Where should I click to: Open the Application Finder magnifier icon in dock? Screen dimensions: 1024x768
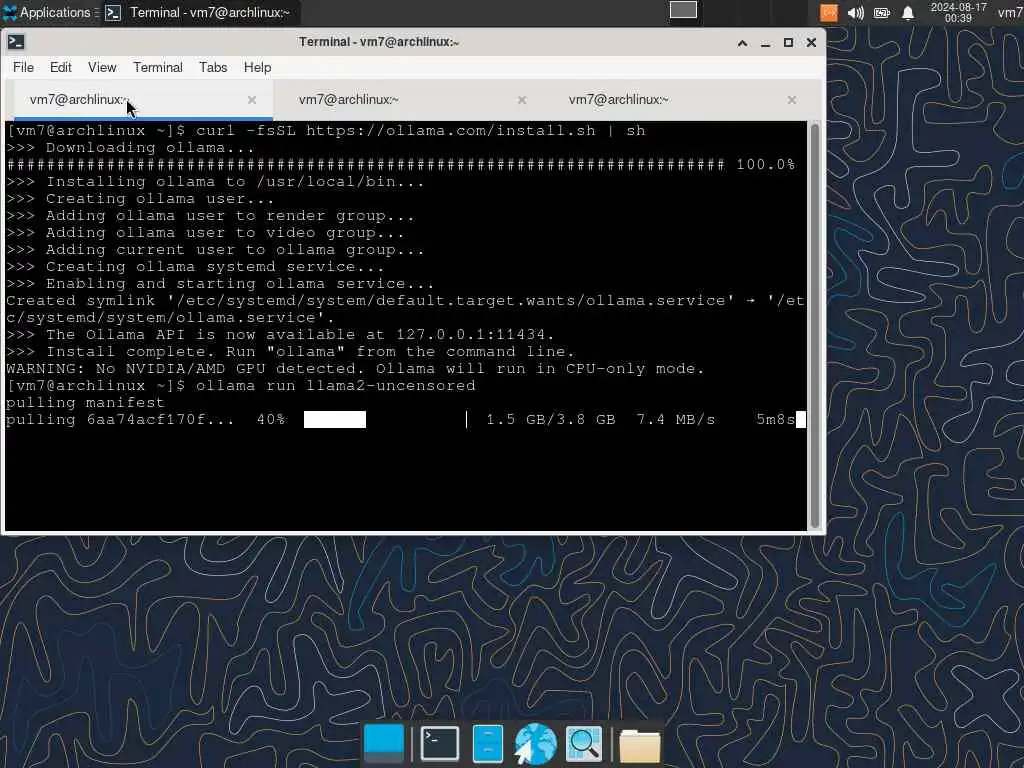click(583, 743)
